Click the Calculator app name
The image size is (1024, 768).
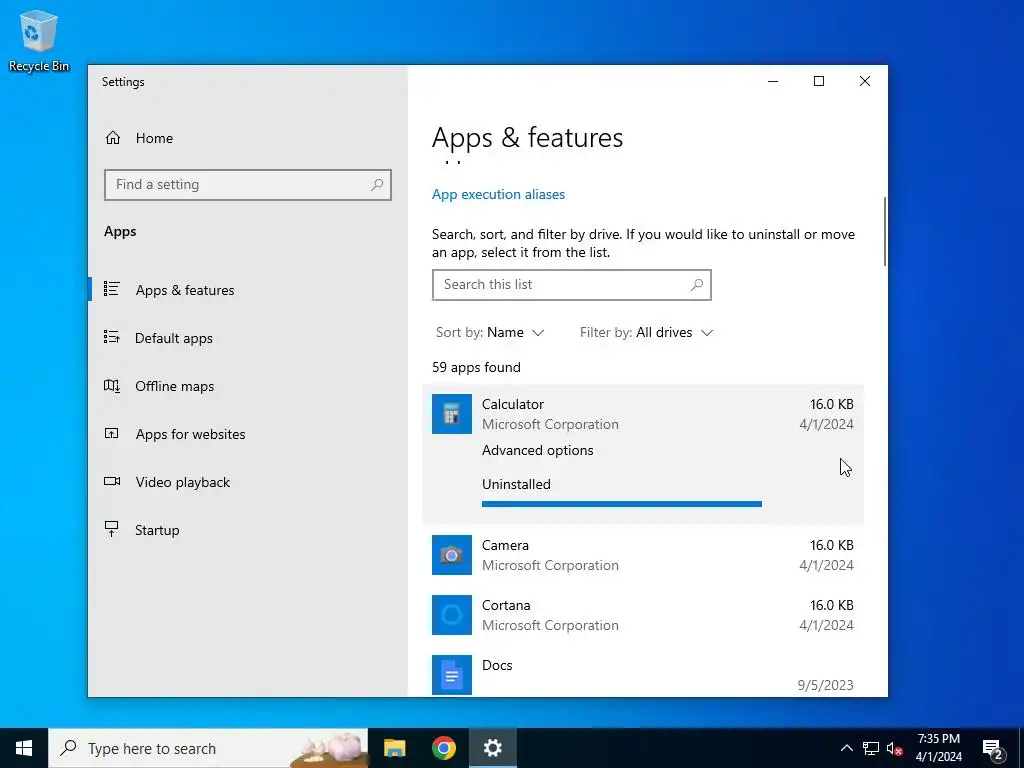point(513,404)
